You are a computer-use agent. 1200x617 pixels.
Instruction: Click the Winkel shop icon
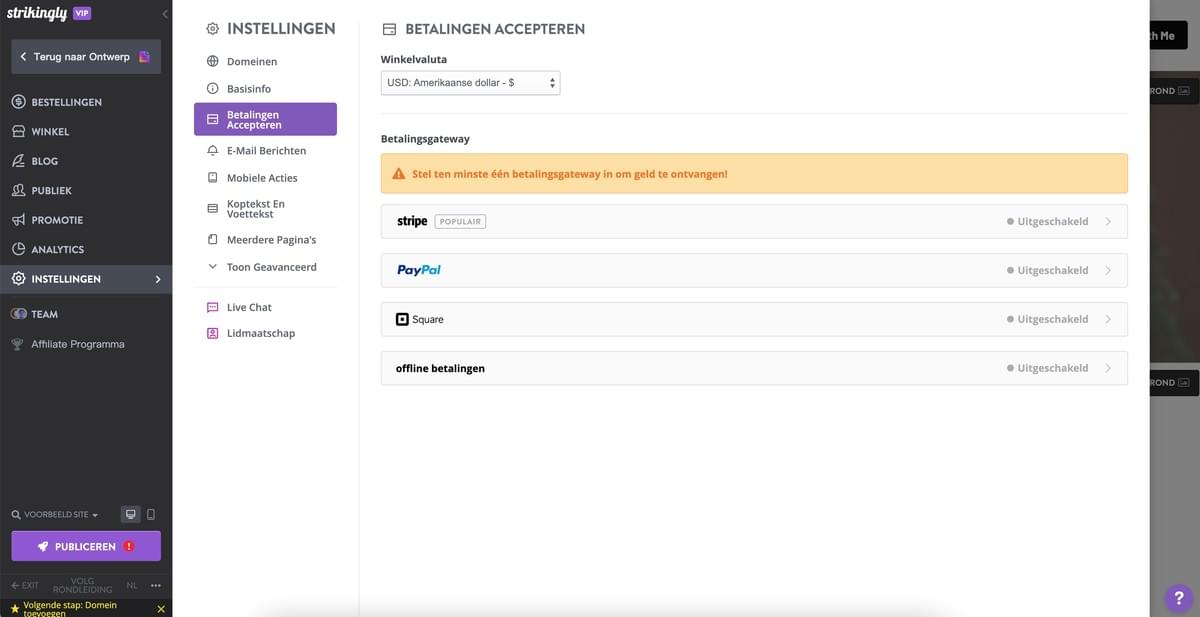click(x=18, y=131)
